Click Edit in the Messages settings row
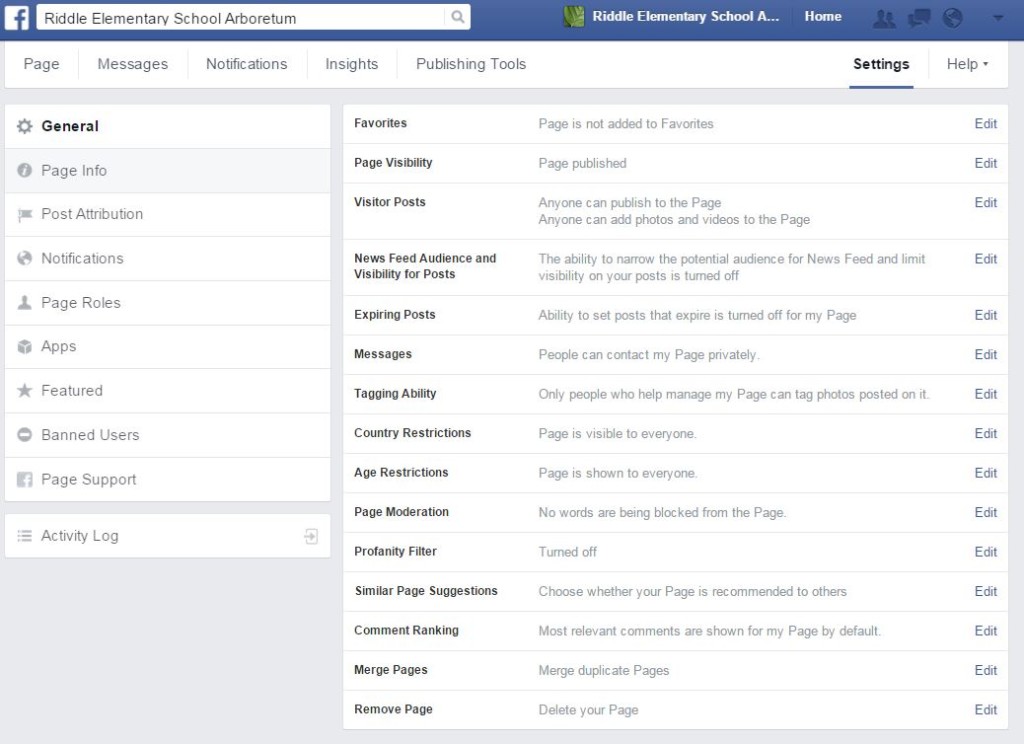Viewport: 1024px width, 744px height. tap(985, 354)
